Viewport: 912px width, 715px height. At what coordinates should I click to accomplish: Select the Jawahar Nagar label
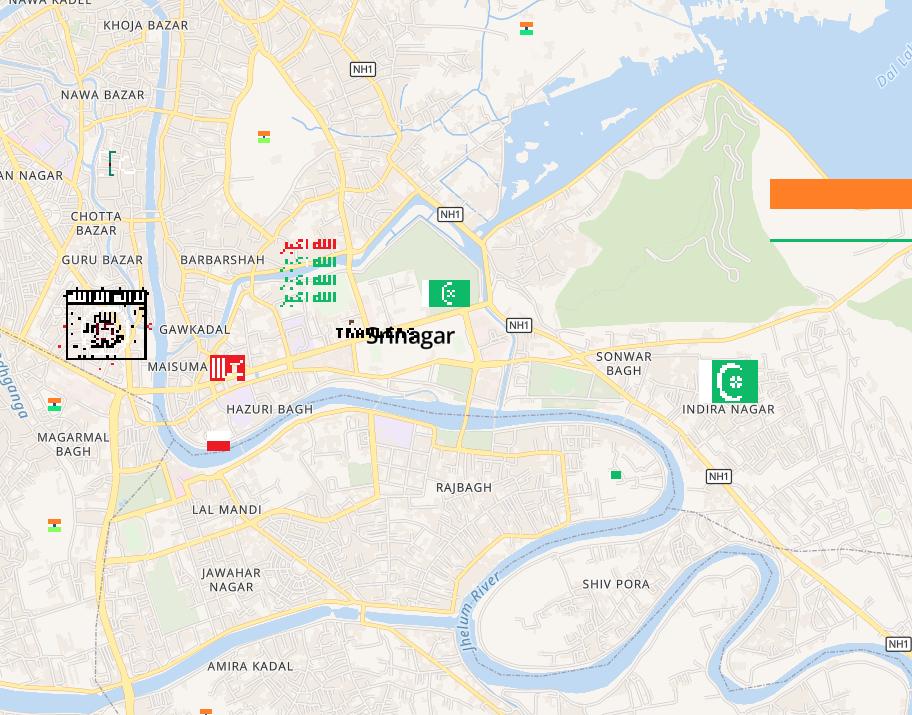tap(231, 580)
